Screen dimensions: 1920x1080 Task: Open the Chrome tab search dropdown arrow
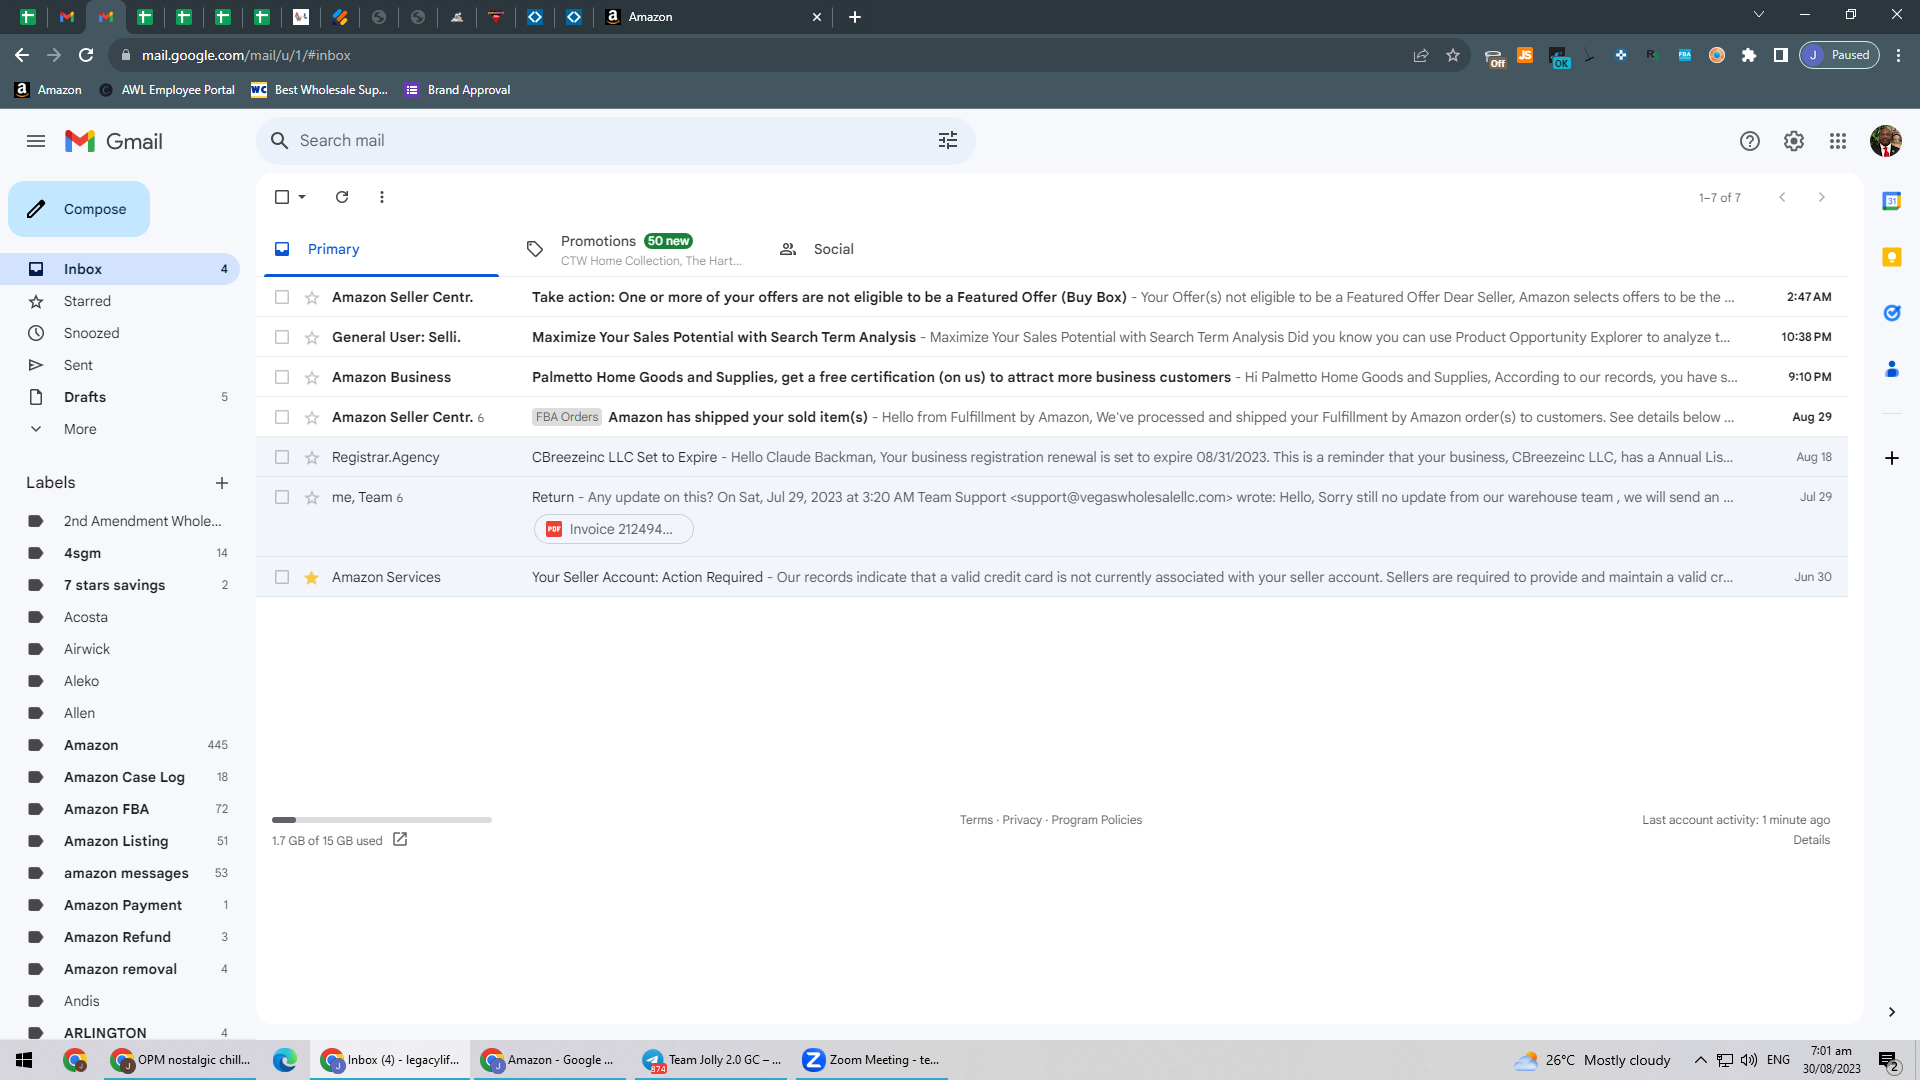tap(1759, 15)
